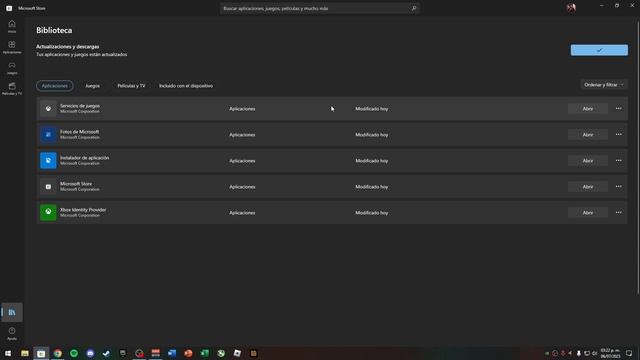This screenshot has height=360, width=640.
Task: Select the Biblioteca library icon in the sidebar
Action: tap(12, 312)
